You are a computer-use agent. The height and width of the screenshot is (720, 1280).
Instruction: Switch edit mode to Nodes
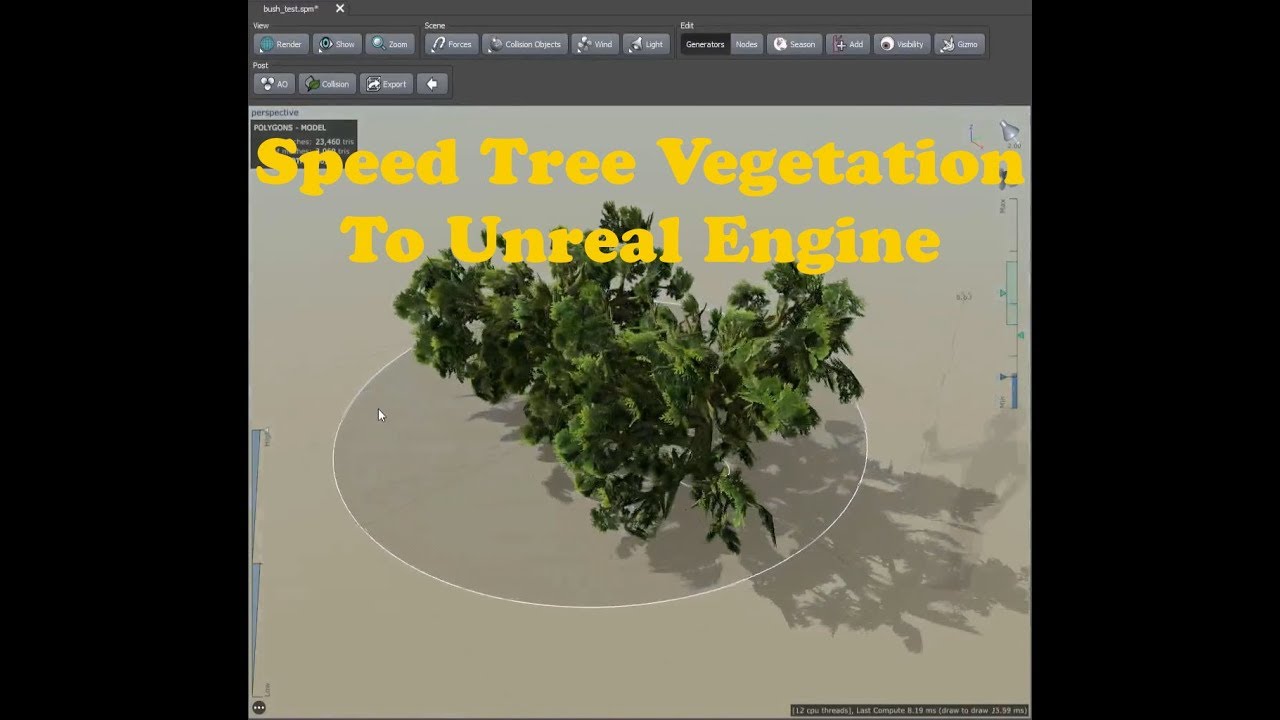[746, 44]
